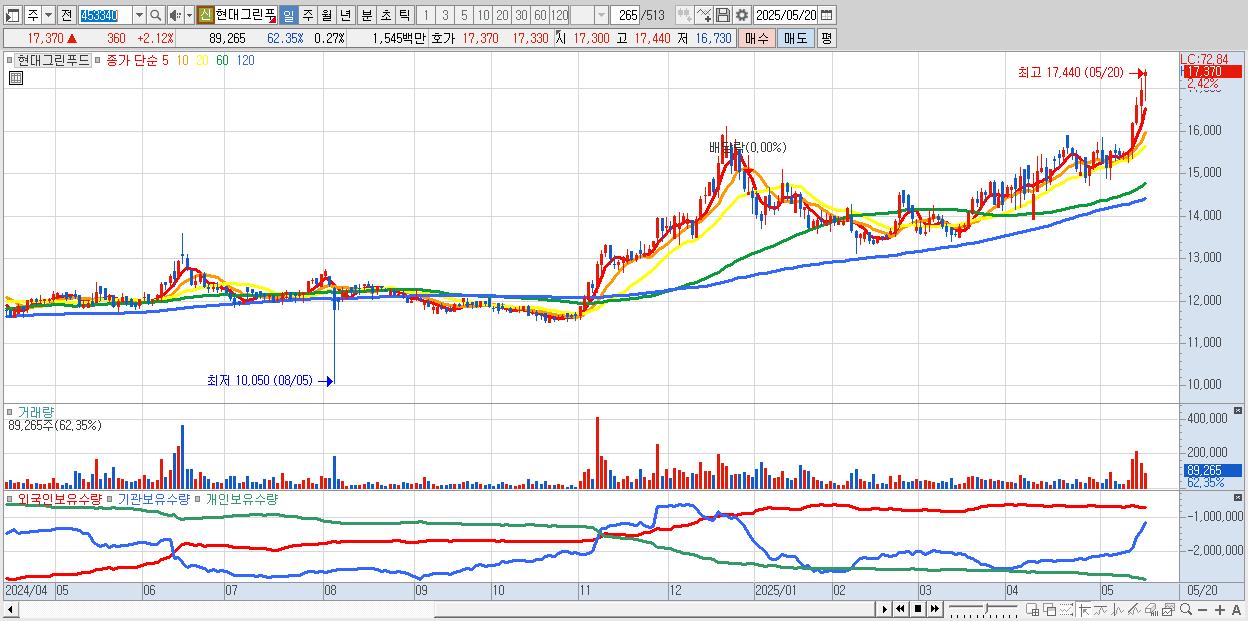Click the trend line drawing icon

1100,609
